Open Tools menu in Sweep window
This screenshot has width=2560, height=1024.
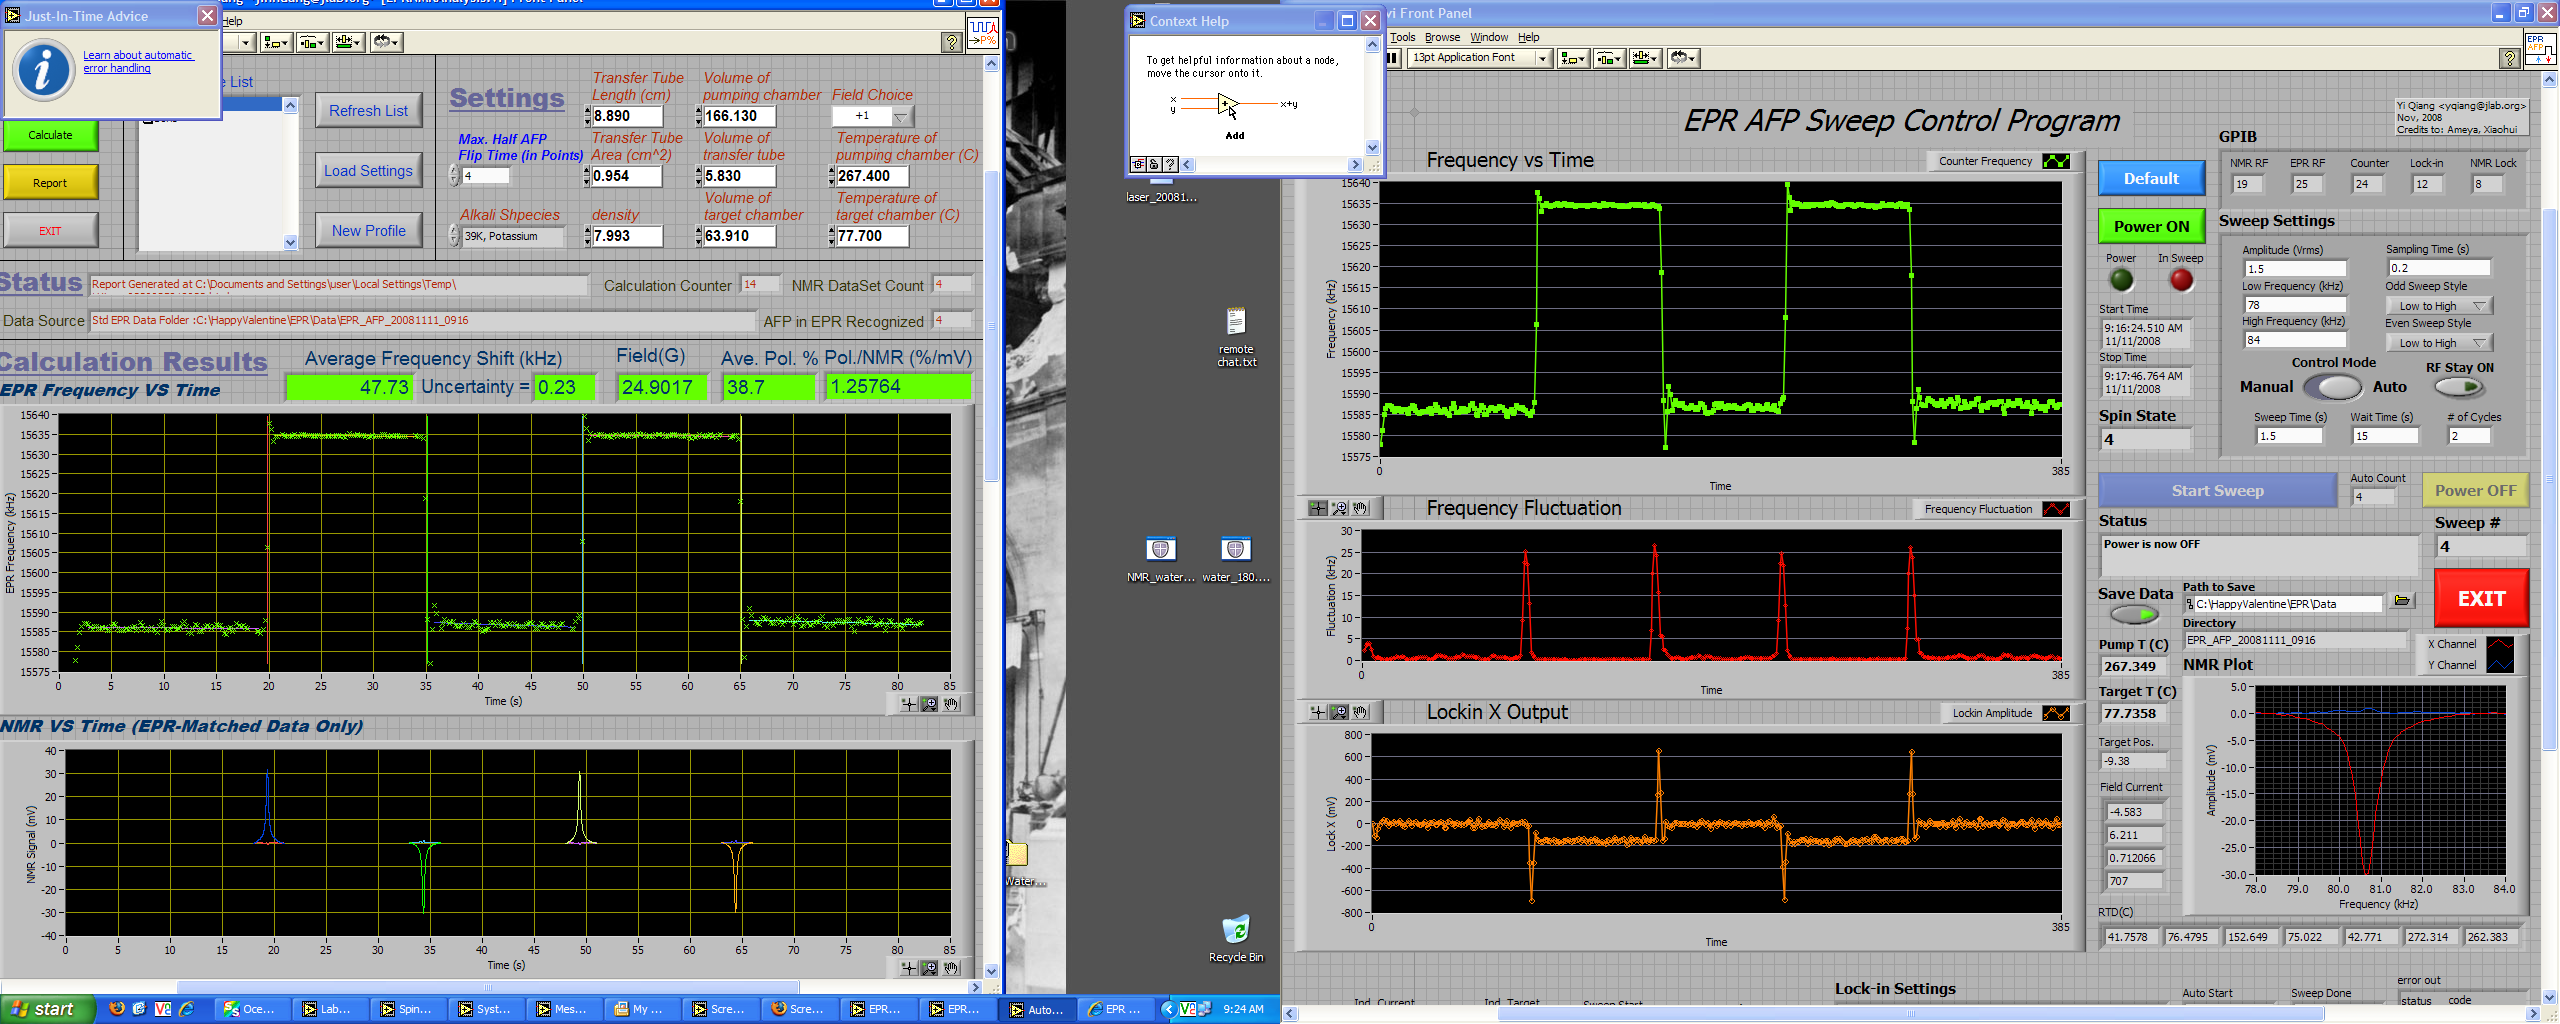point(1403,38)
